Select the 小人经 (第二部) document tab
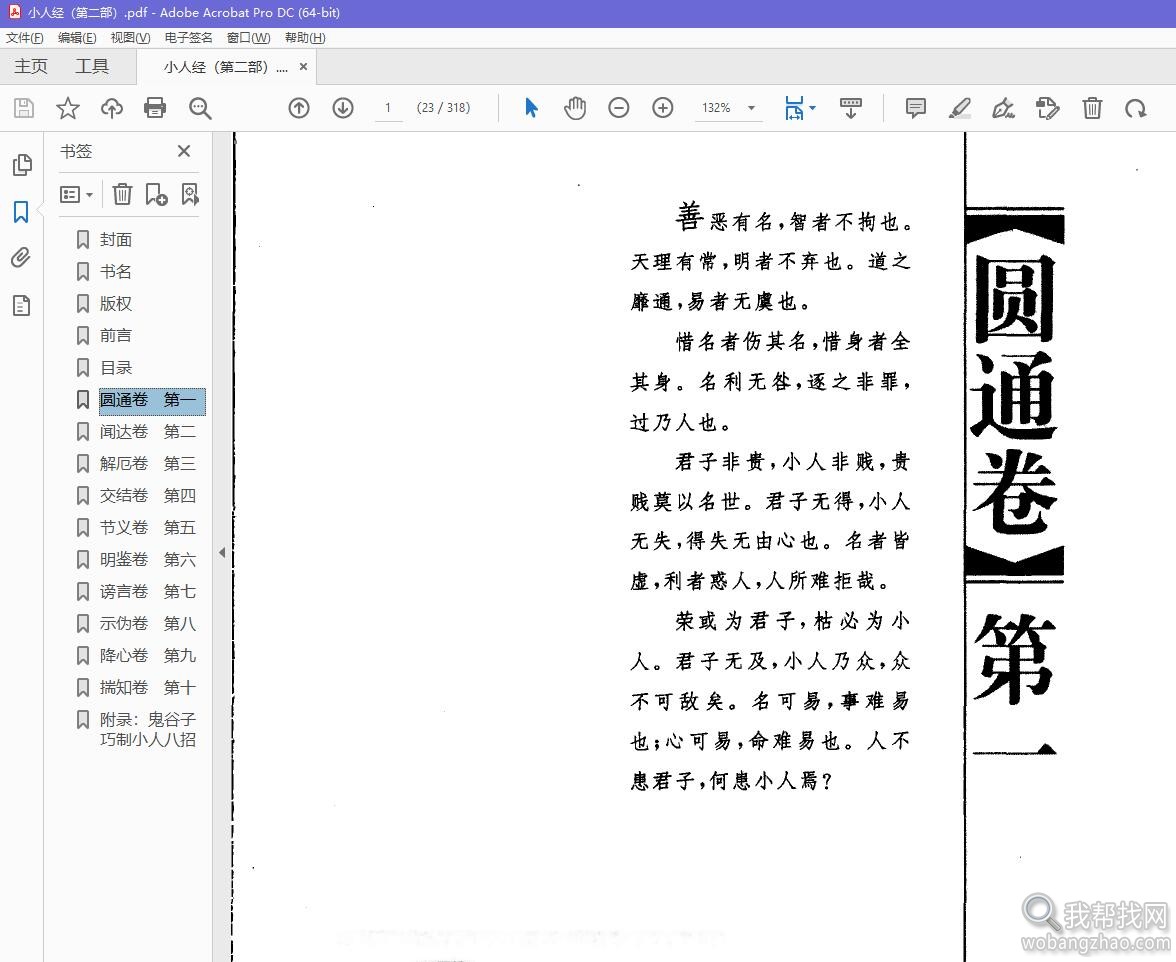This screenshot has width=1176, height=962. click(x=225, y=67)
